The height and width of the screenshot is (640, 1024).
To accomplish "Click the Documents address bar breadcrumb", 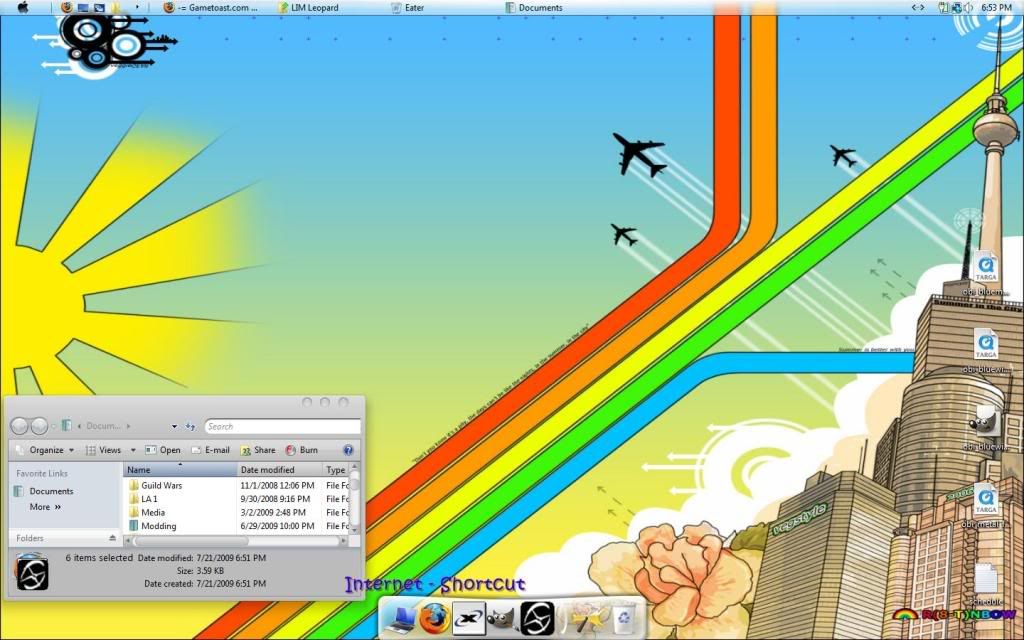I will point(103,426).
